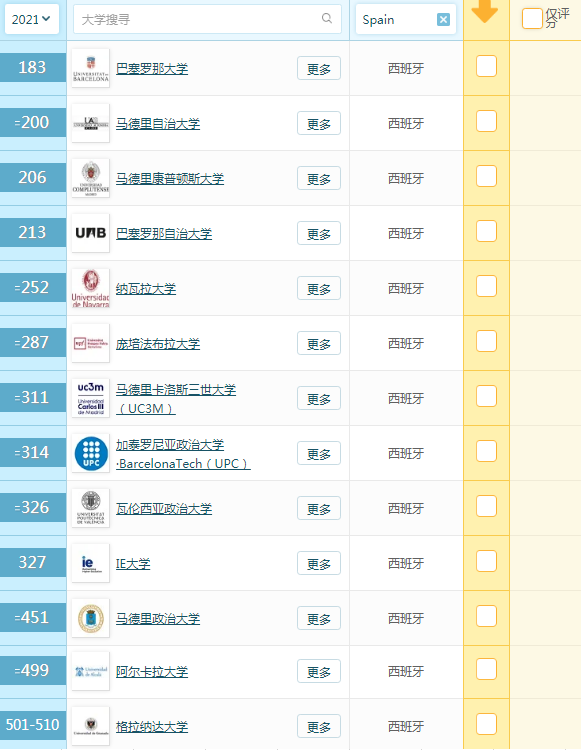
Task: Tick the checkbox for rank 183 row
Action: pyautogui.click(x=486, y=66)
